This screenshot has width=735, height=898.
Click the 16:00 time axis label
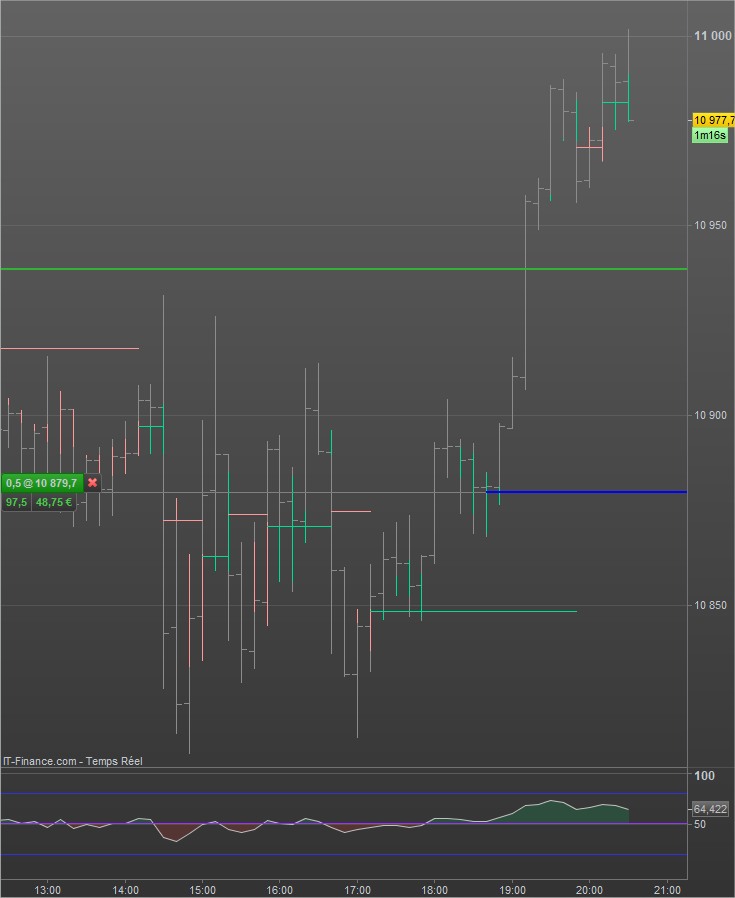coord(280,890)
